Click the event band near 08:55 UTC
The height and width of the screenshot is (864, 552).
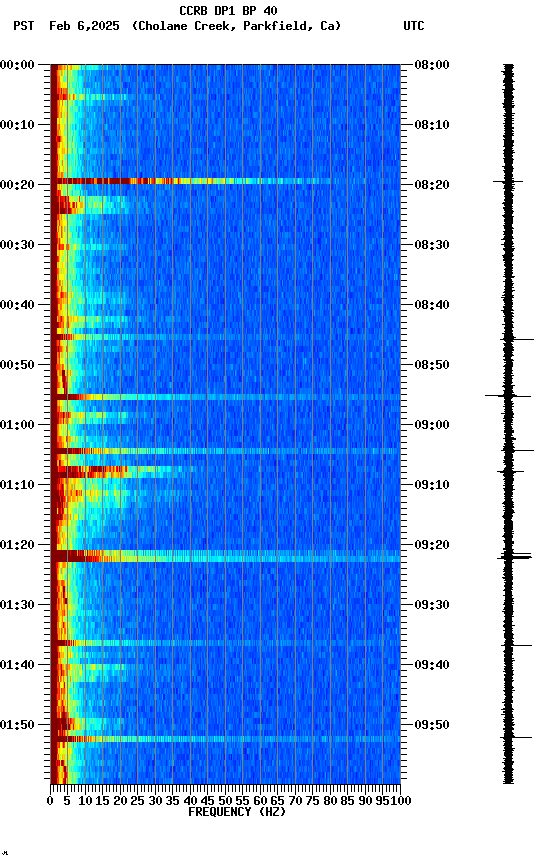pyautogui.click(x=225, y=397)
